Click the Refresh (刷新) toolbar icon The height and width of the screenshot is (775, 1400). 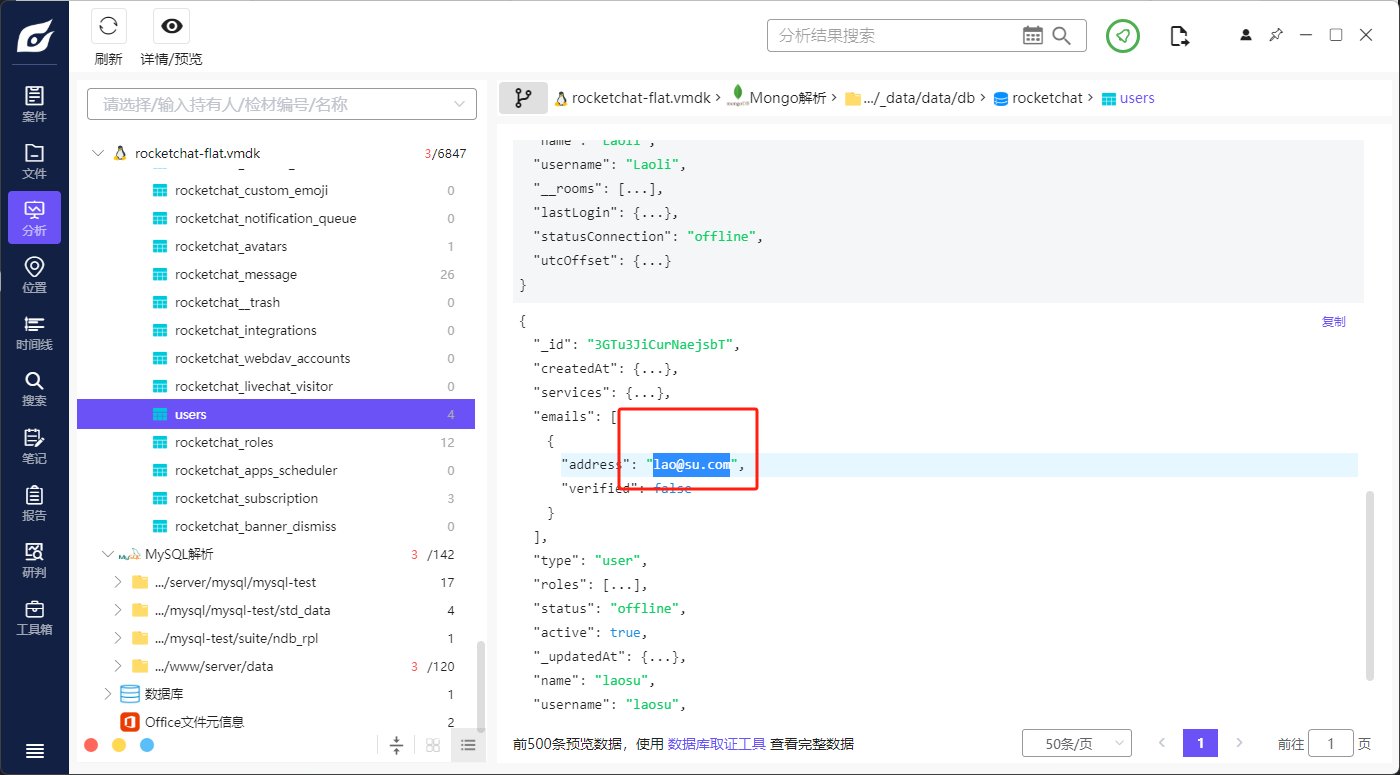tap(108, 26)
